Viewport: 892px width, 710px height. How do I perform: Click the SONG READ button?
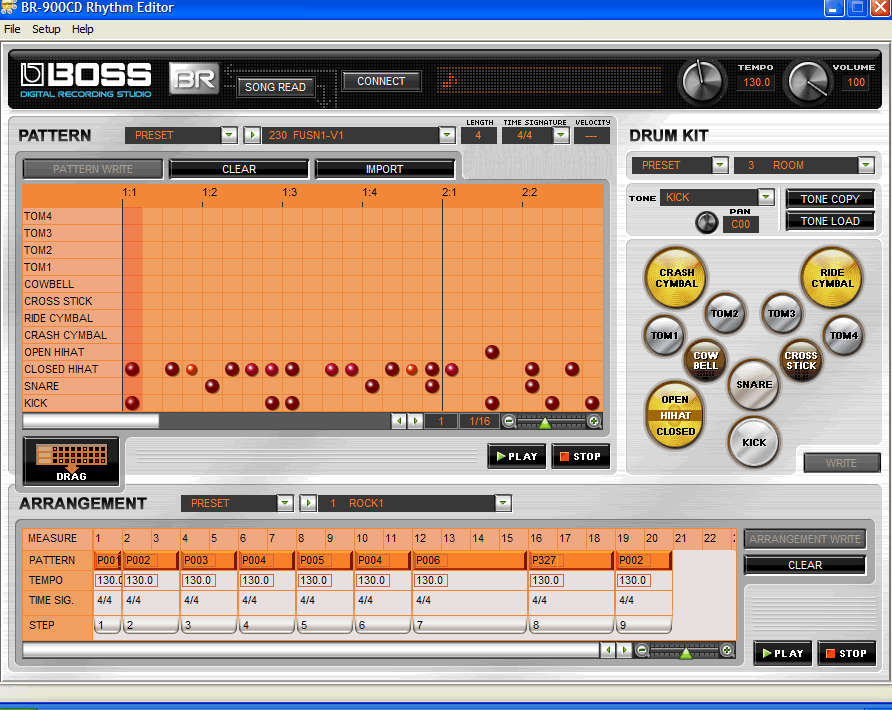275,86
